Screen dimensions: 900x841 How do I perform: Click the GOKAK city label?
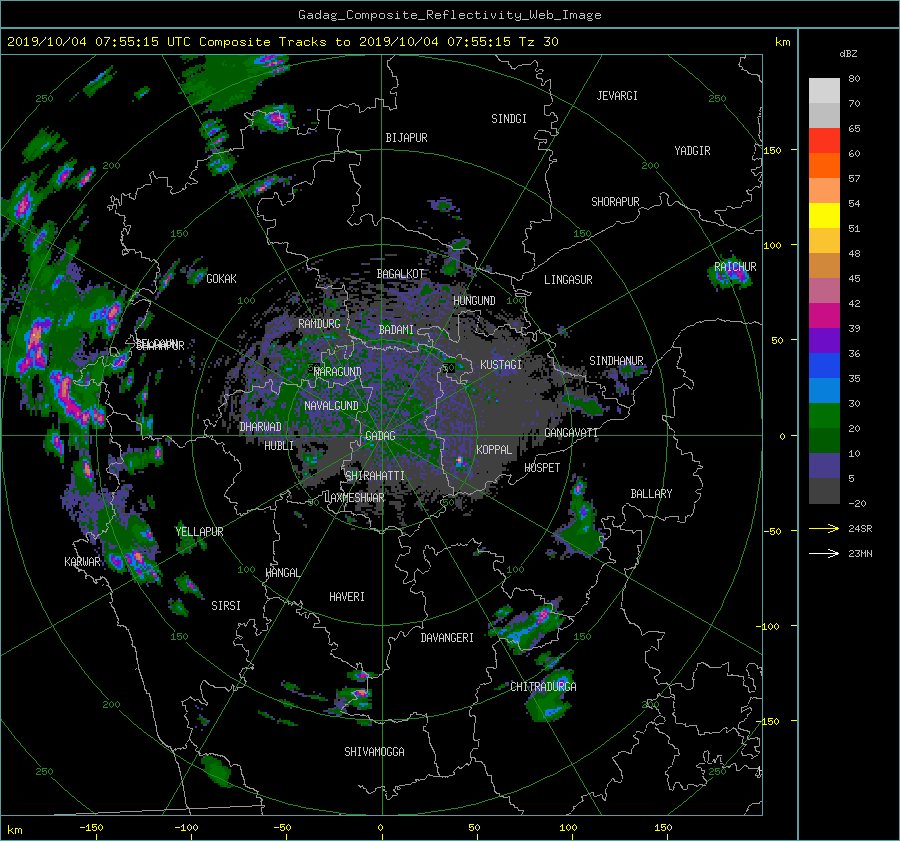221,279
